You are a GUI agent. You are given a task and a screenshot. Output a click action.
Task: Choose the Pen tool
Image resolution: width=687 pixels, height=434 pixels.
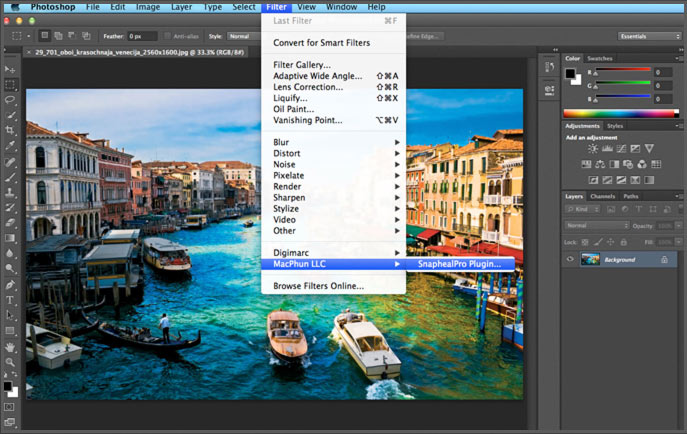pyautogui.click(x=11, y=285)
